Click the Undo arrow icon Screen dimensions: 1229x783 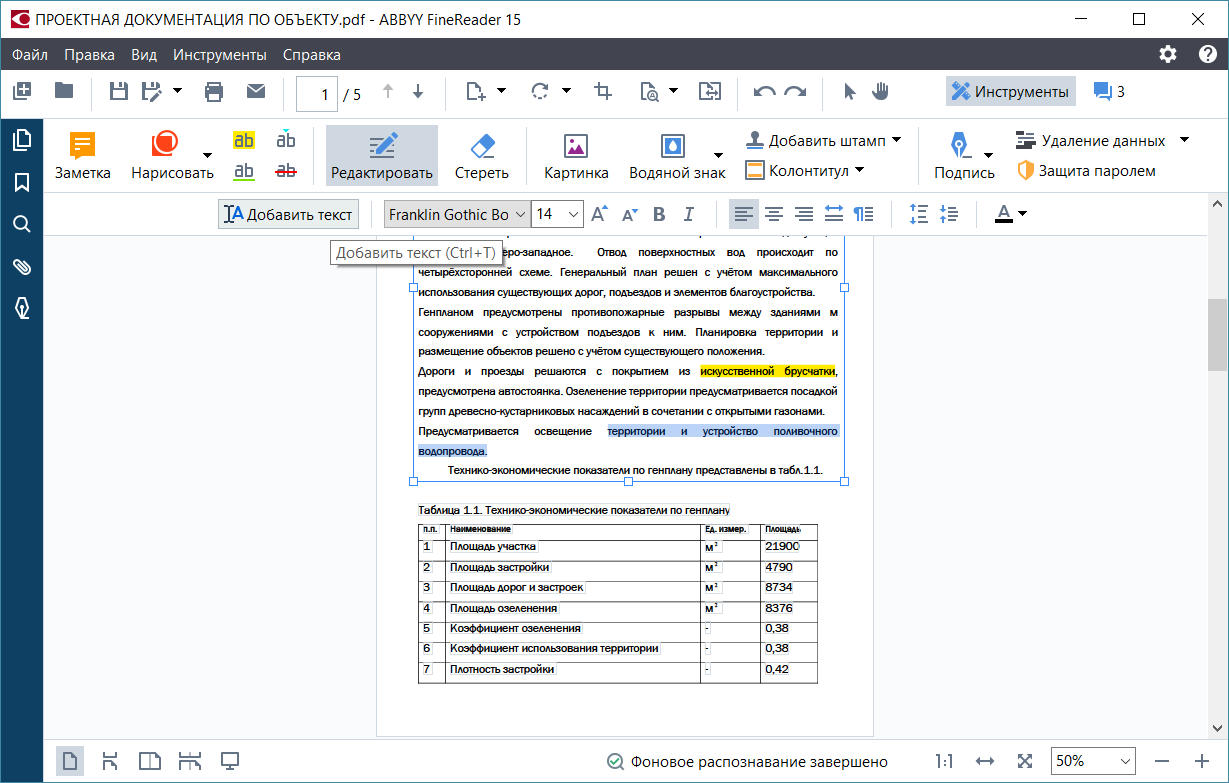click(x=766, y=91)
